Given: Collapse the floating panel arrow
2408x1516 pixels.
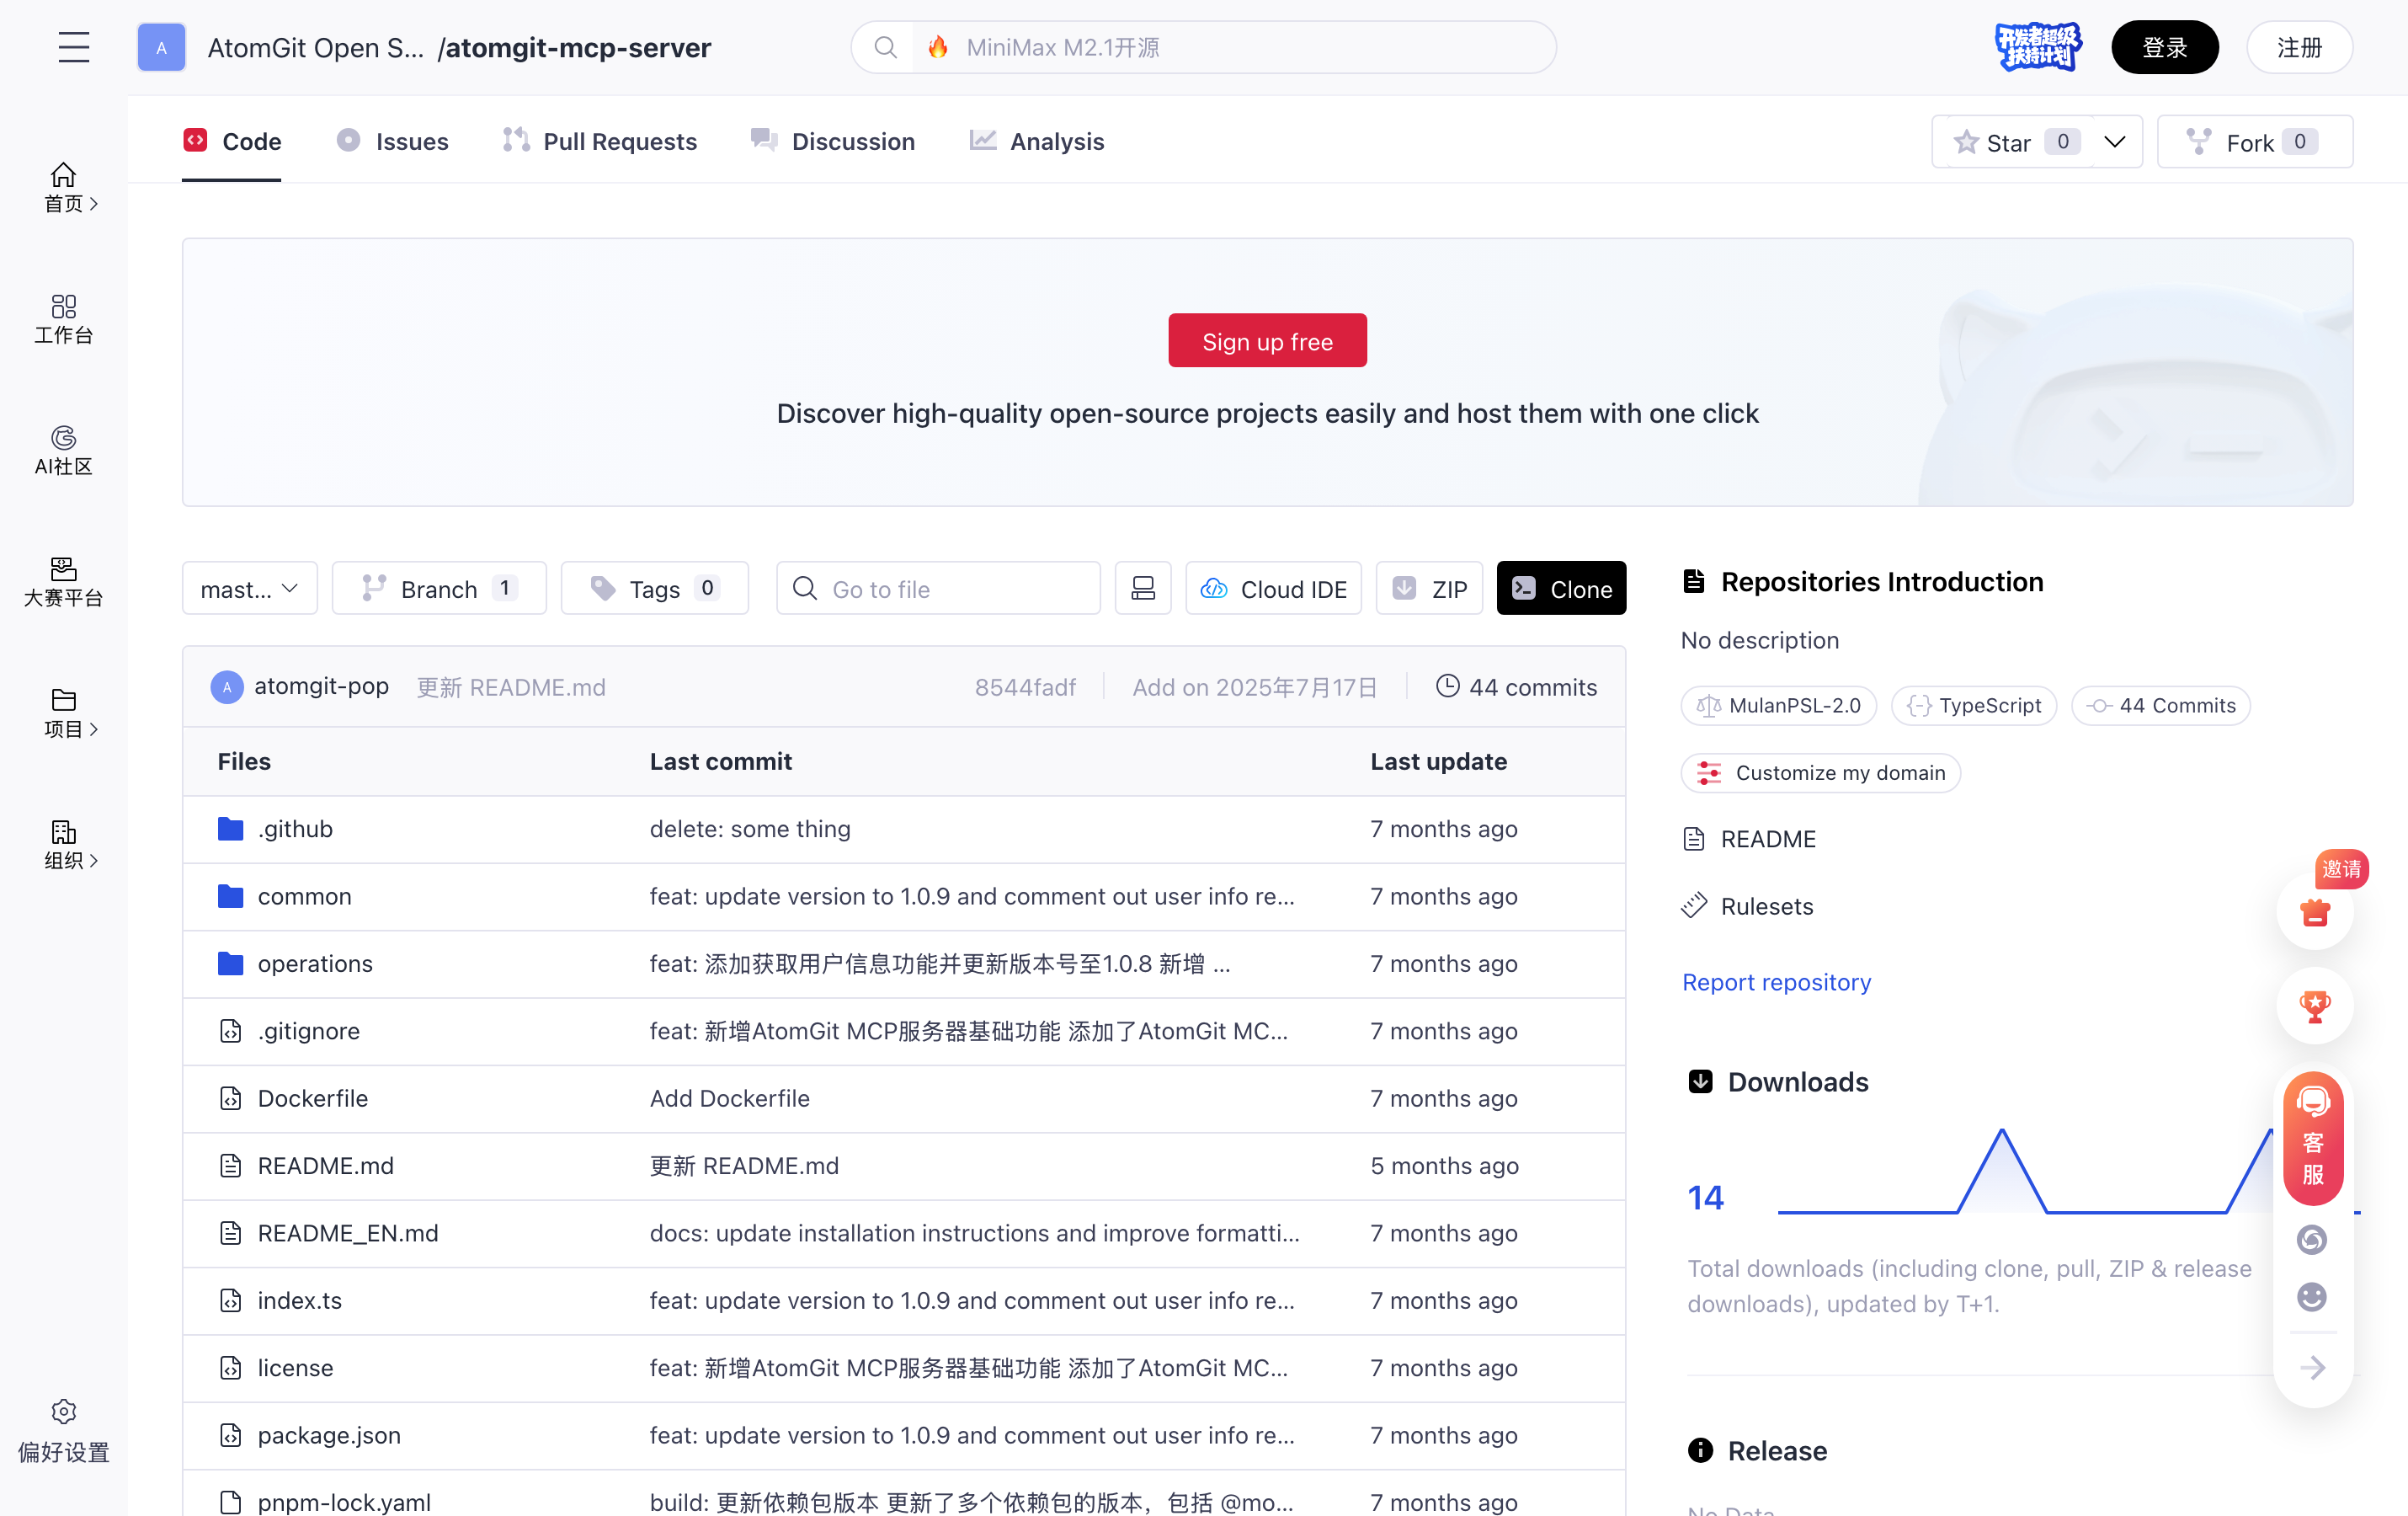Looking at the screenshot, I should point(2312,1367).
